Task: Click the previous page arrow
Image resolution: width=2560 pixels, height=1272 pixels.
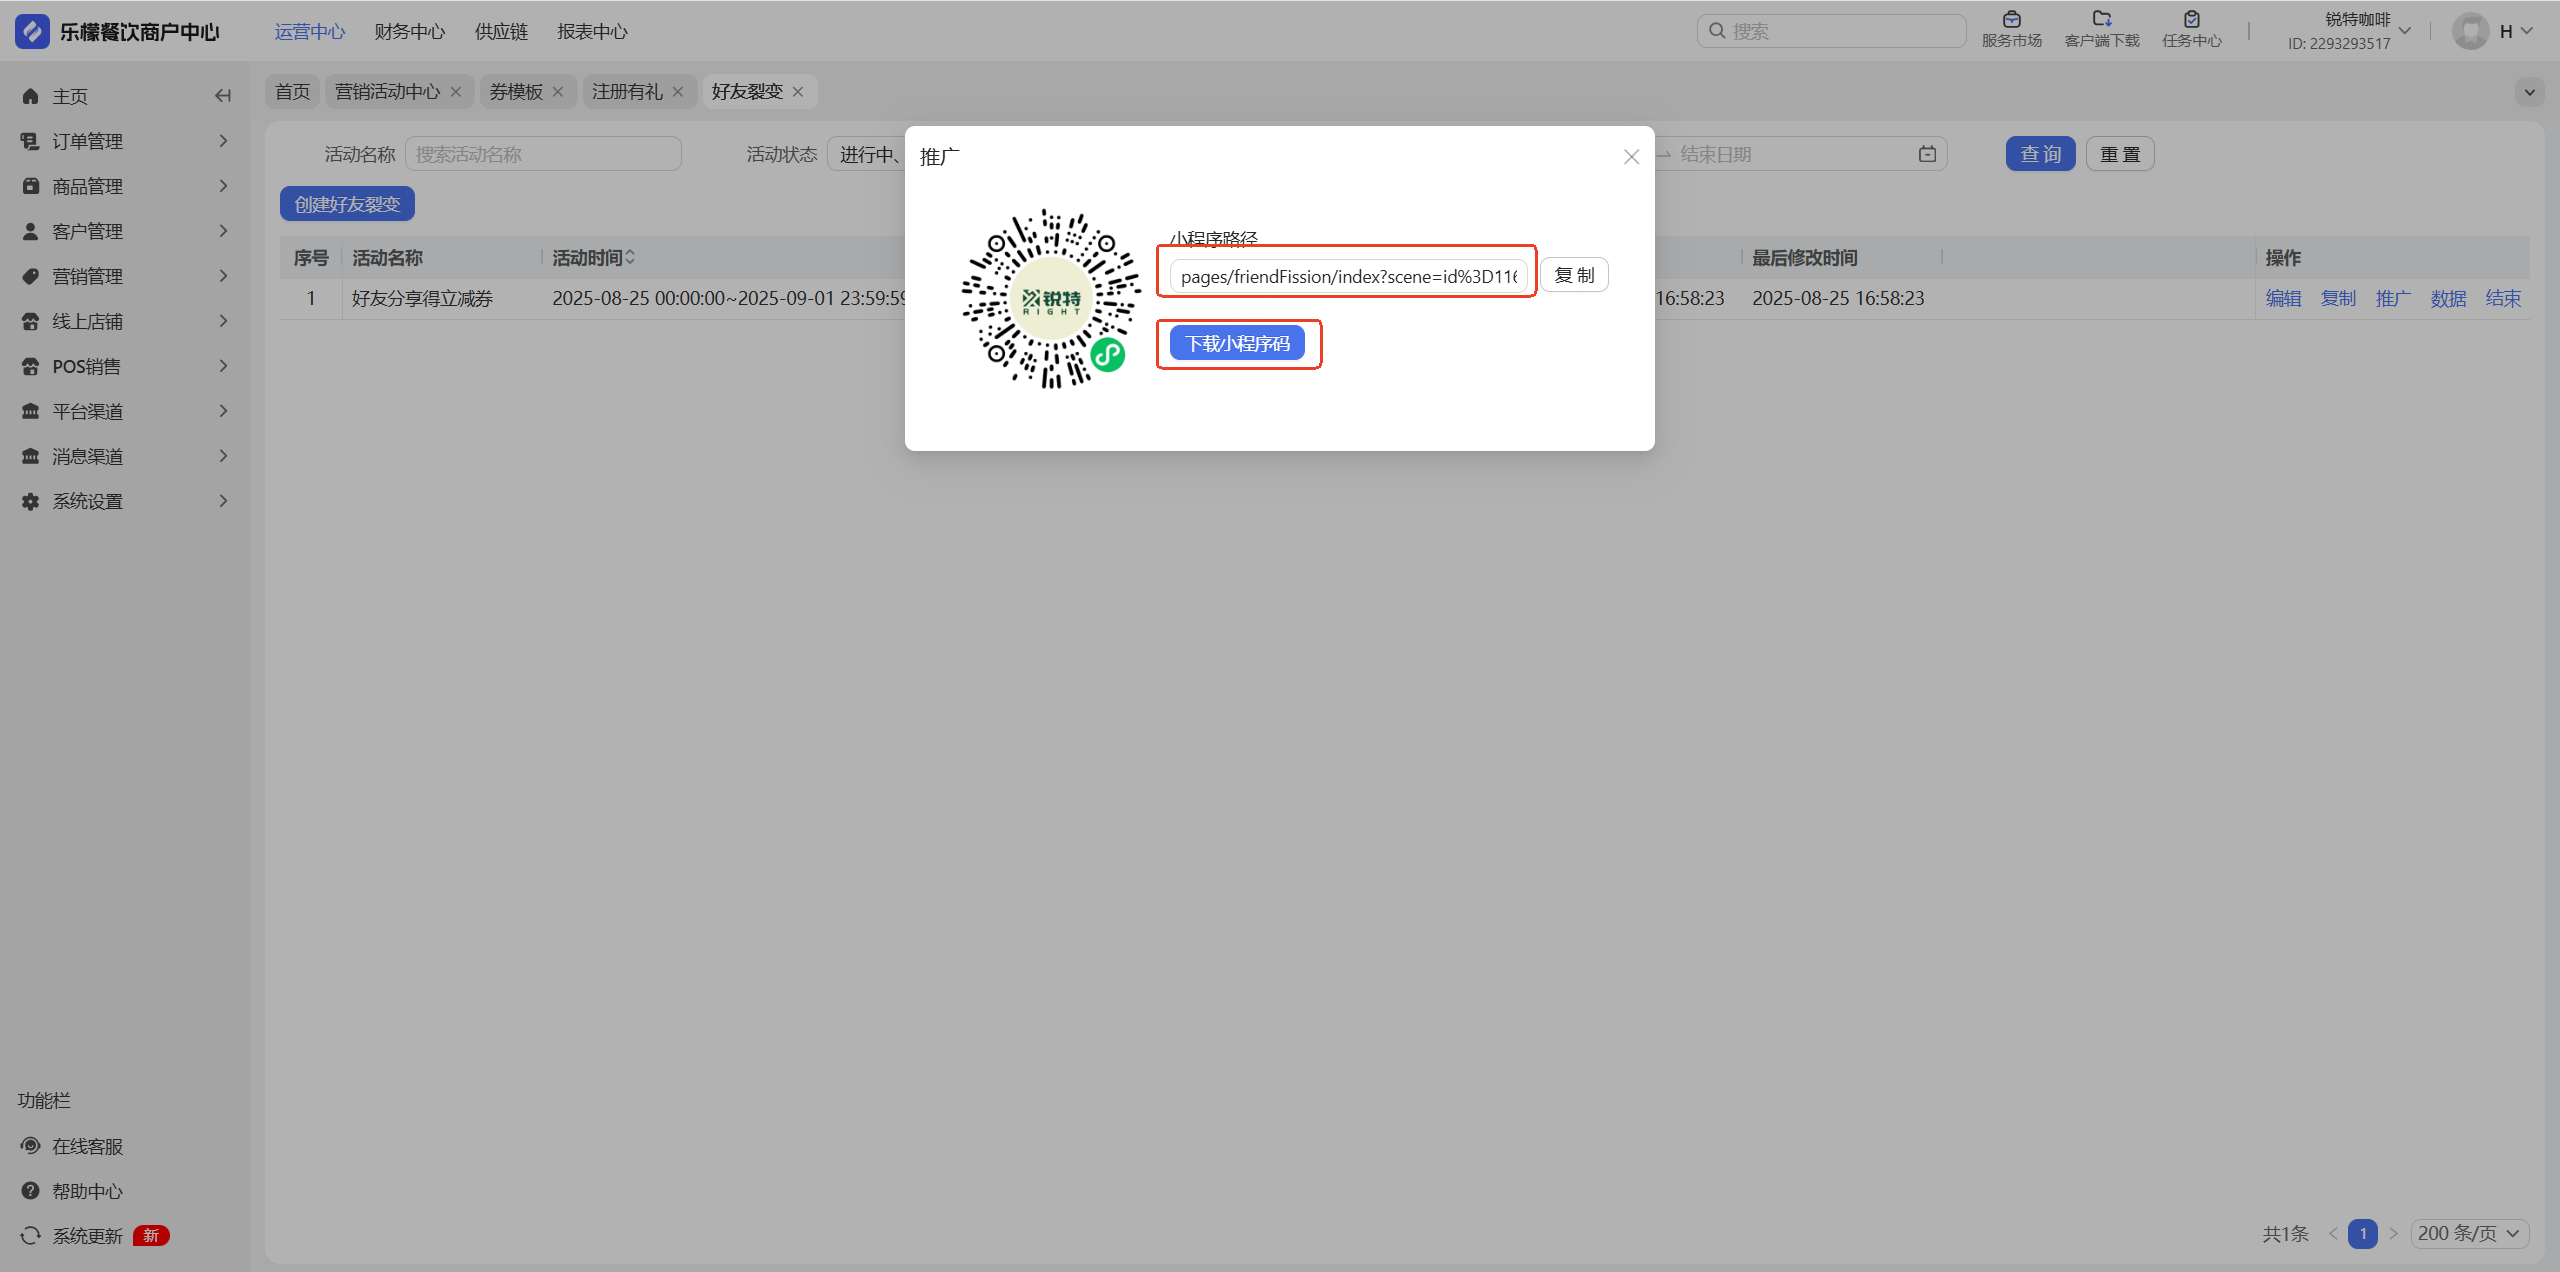Action: [2332, 1233]
